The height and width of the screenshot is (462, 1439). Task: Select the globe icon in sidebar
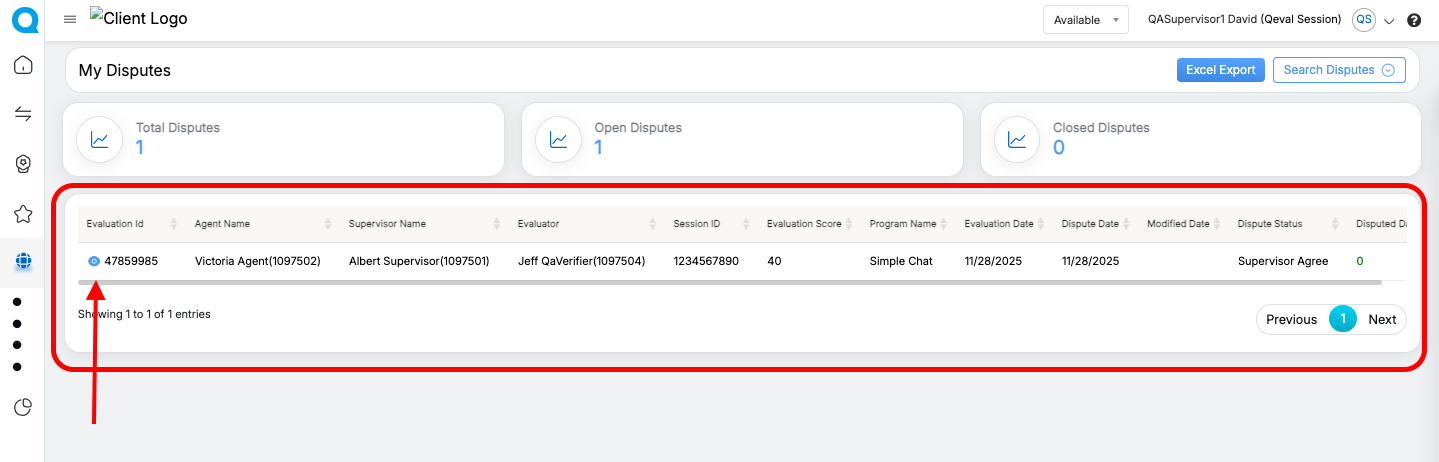click(23, 262)
